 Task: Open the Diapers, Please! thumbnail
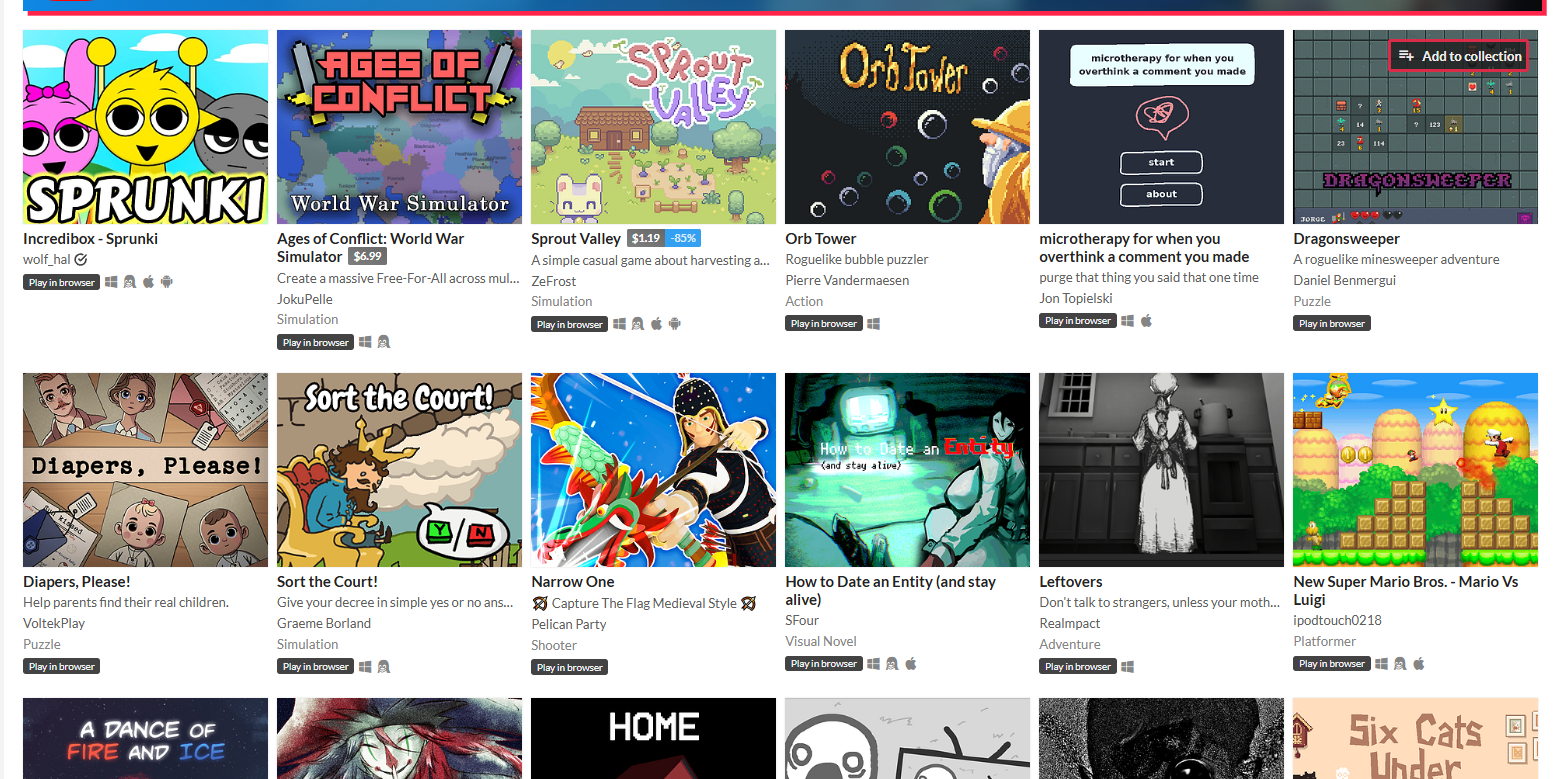coord(145,470)
